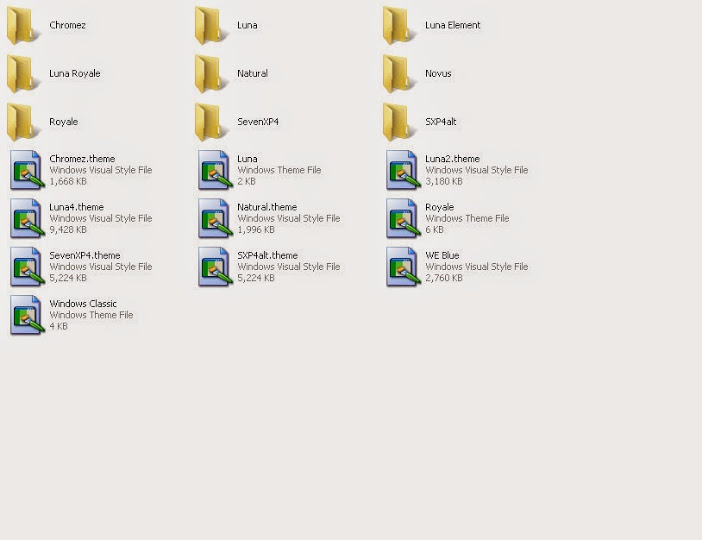Click the '2 KB' size text

[x=247, y=181]
